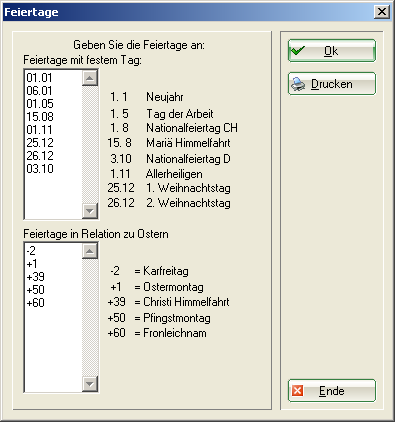Select 01.01 in the fixed holidays list
This screenshot has width=395, height=422.
tap(53, 78)
